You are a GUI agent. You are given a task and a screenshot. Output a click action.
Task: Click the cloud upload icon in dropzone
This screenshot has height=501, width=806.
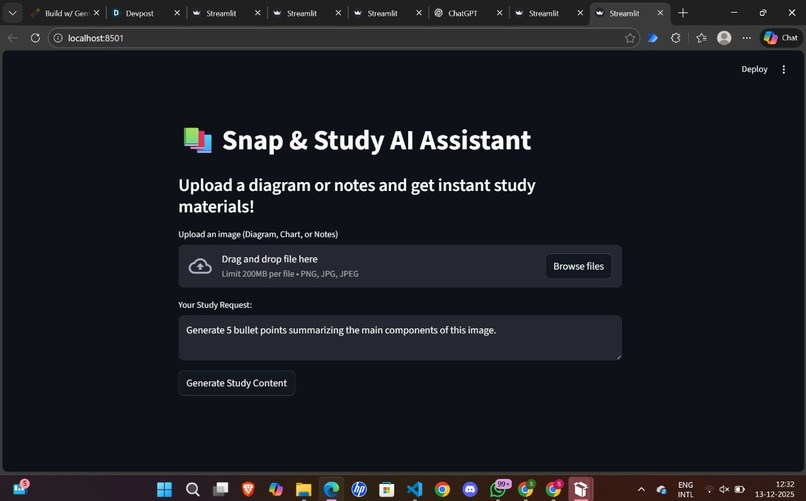point(200,266)
